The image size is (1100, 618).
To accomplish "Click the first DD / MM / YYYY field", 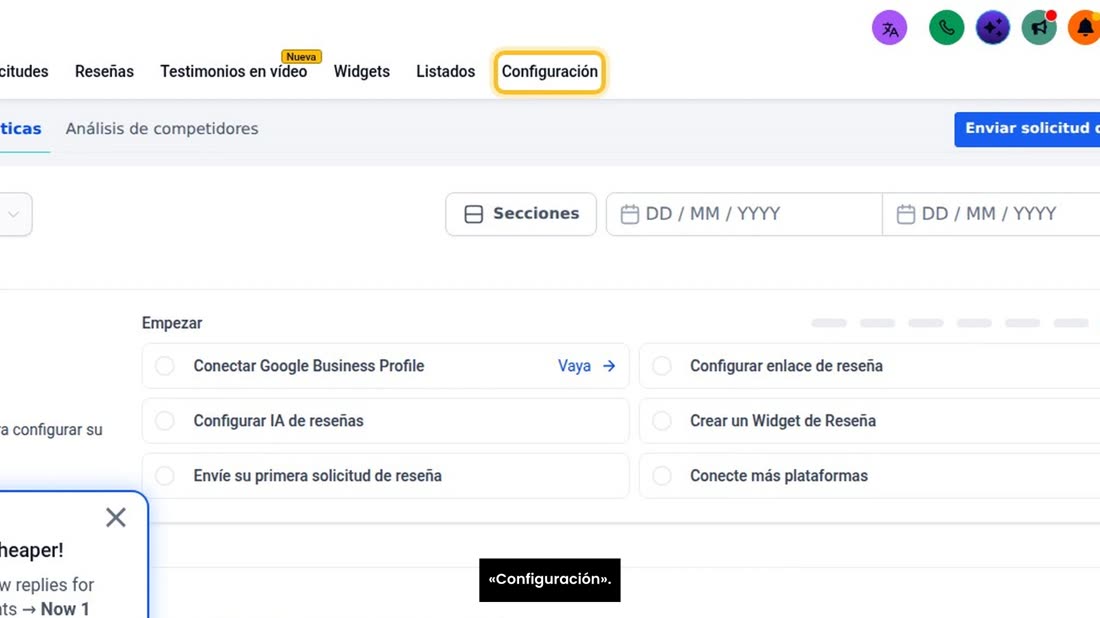I will pos(744,214).
